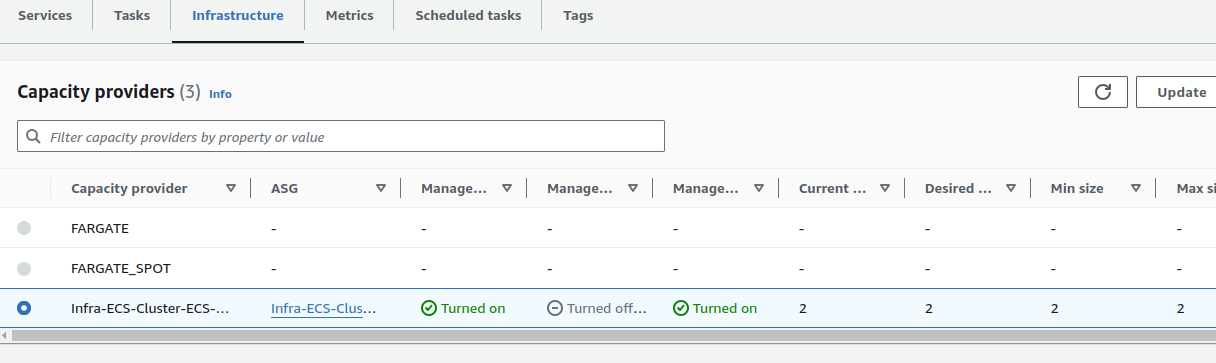Click sort arrow on Min size column
Screen dimensions: 1216x363
pos(1136,188)
